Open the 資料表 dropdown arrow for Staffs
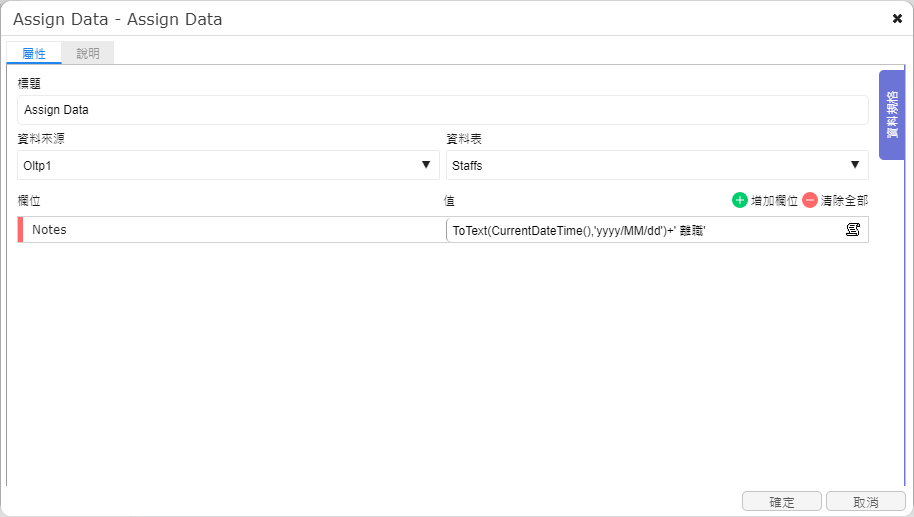 [855, 165]
